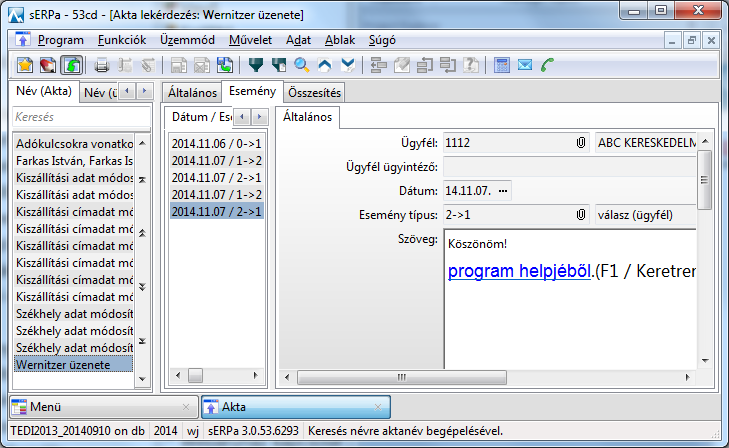
Task: Click the Esemény típus field showing 2->1
Action: click(x=516, y=215)
